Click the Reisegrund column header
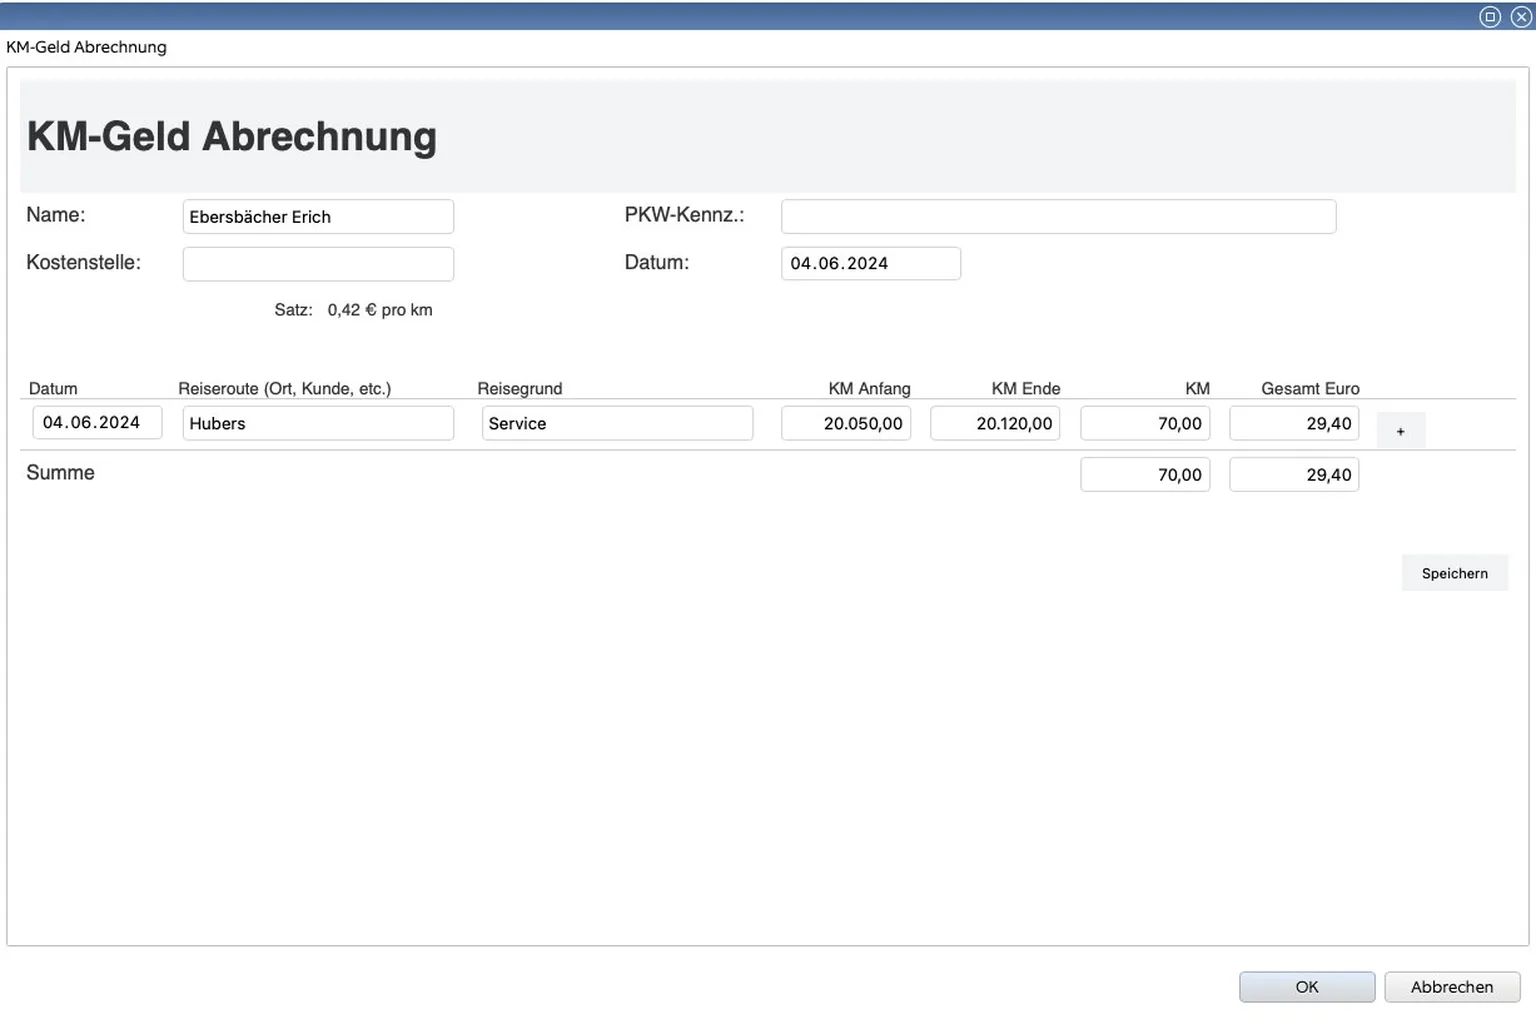The height and width of the screenshot is (1024, 1536). coord(520,389)
